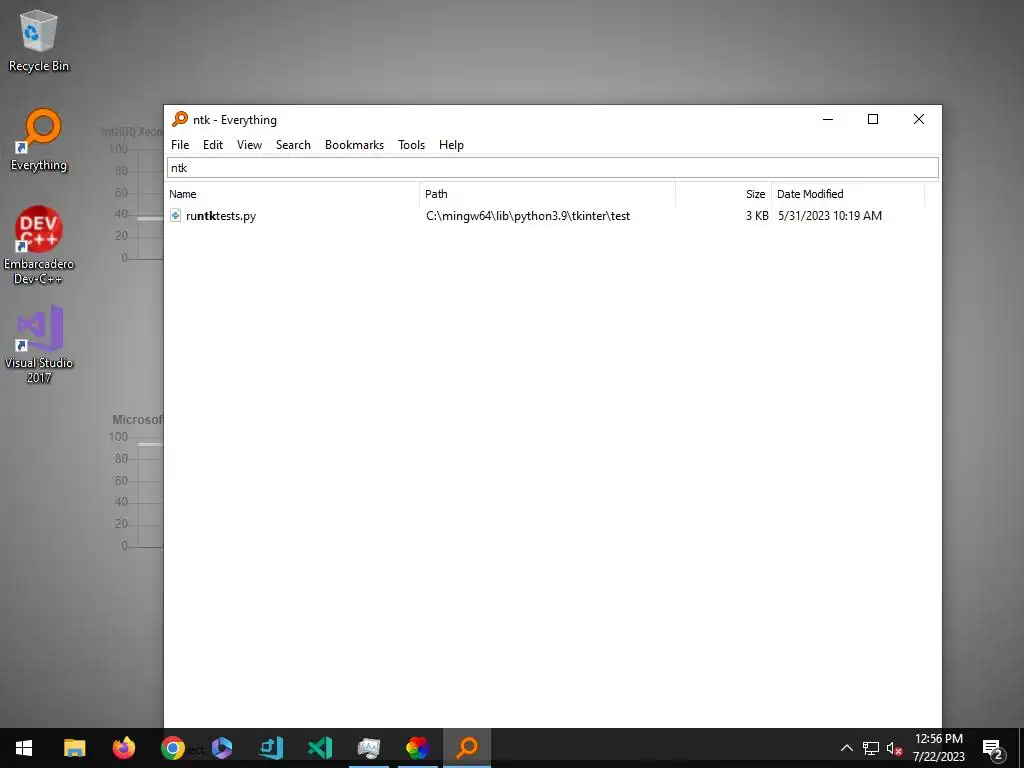This screenshot has width=1024, height=768.
Task: Open the Edit menu
Action: point(213,145)
